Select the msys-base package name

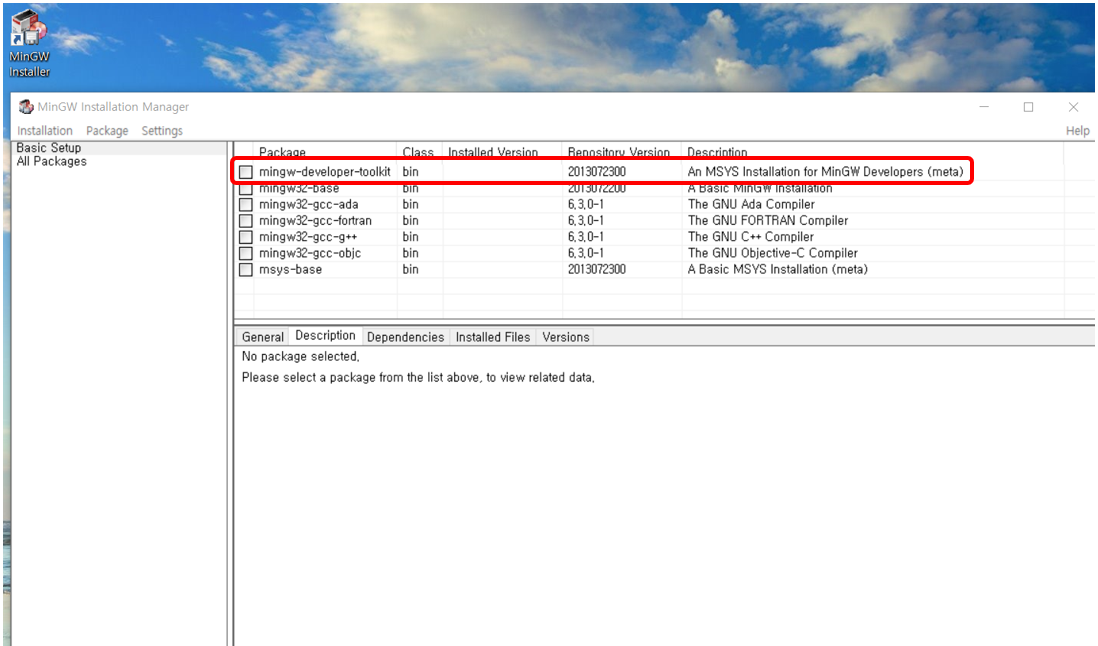click(x=291, y=269)
